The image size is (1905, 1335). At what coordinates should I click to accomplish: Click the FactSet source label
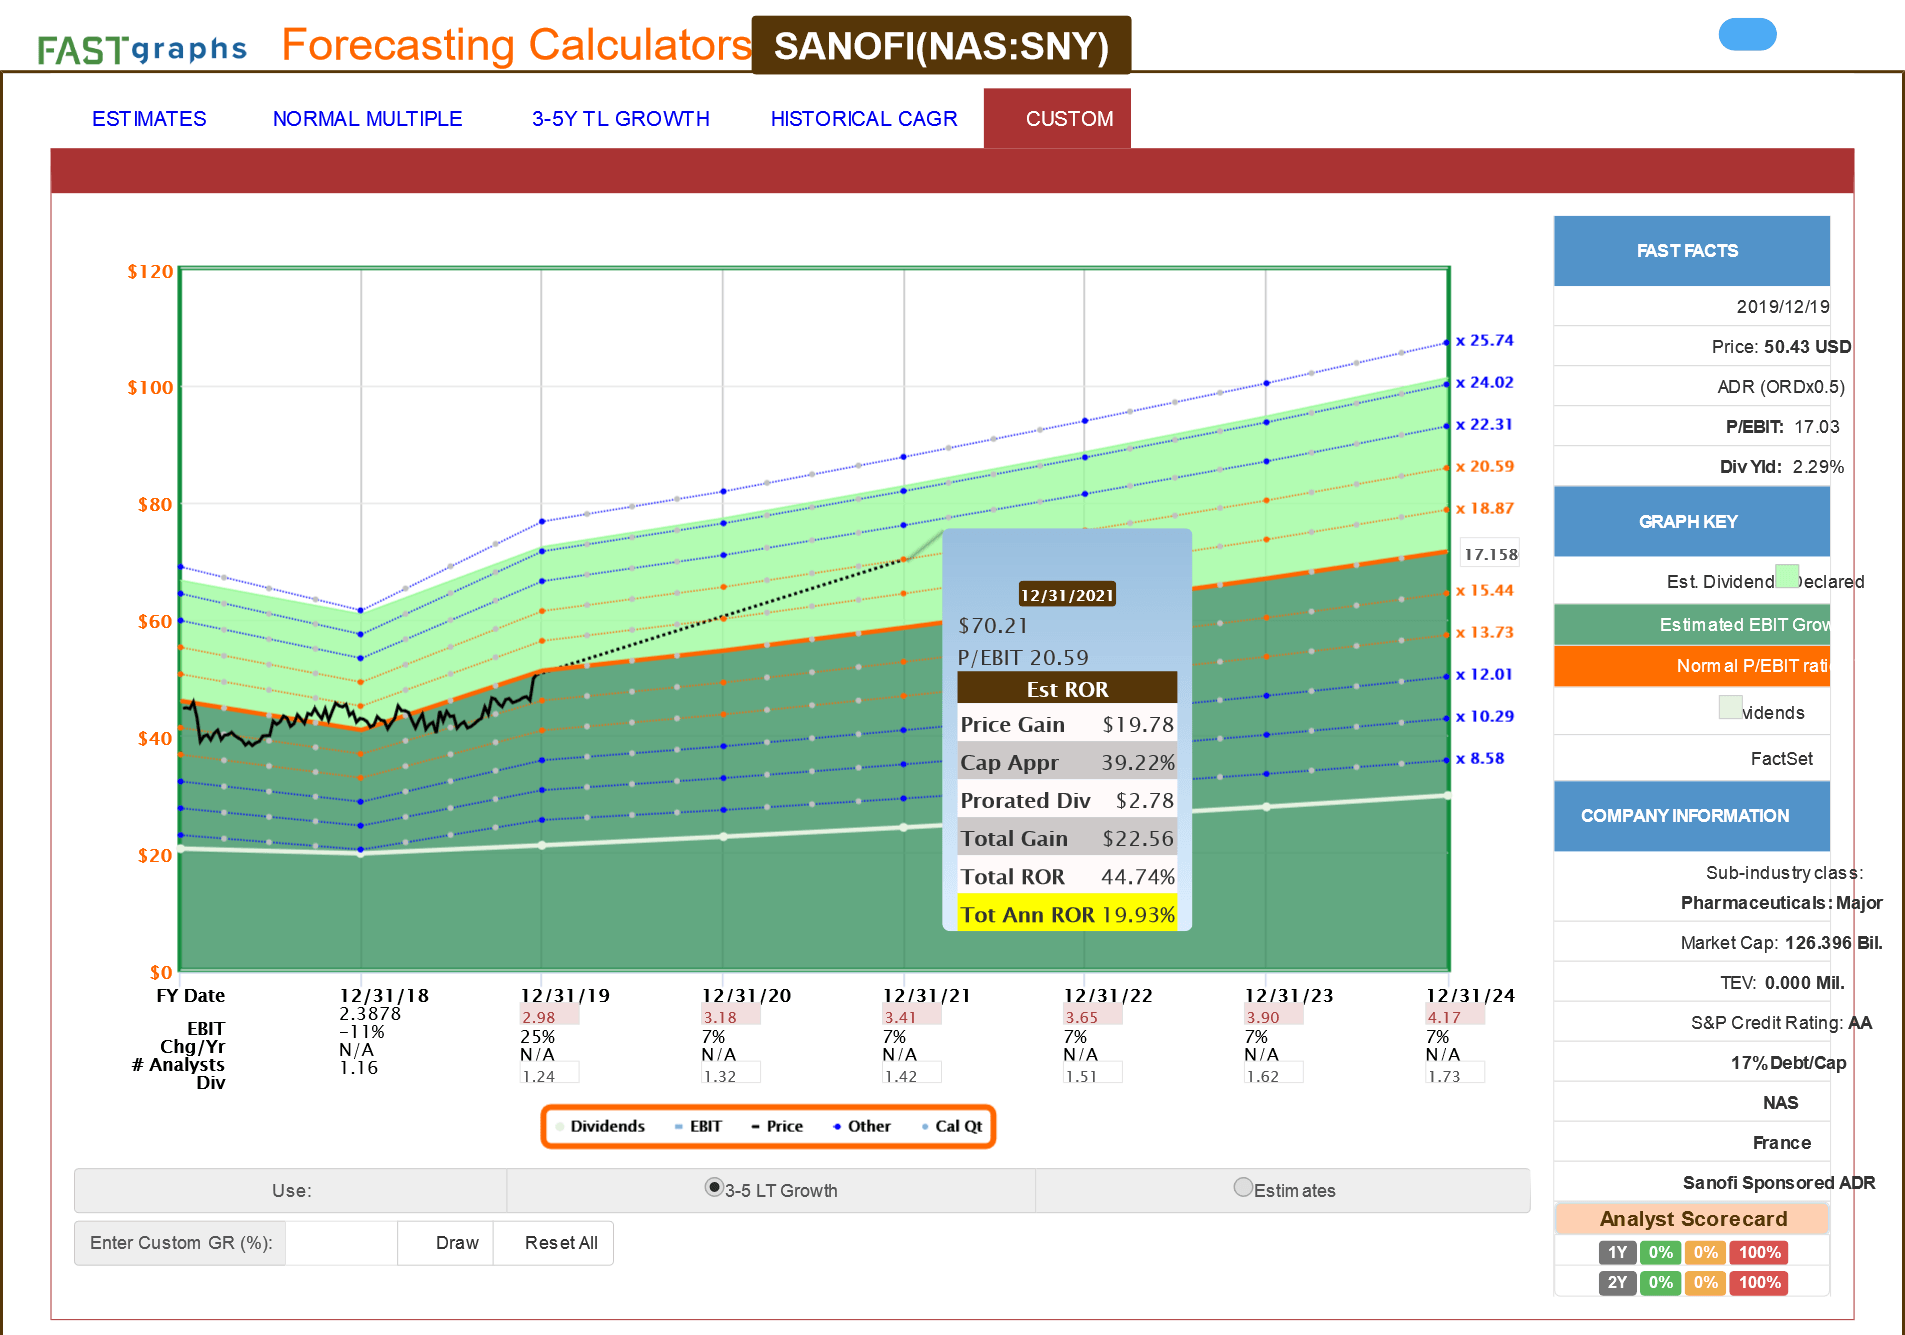(1781, 759)
